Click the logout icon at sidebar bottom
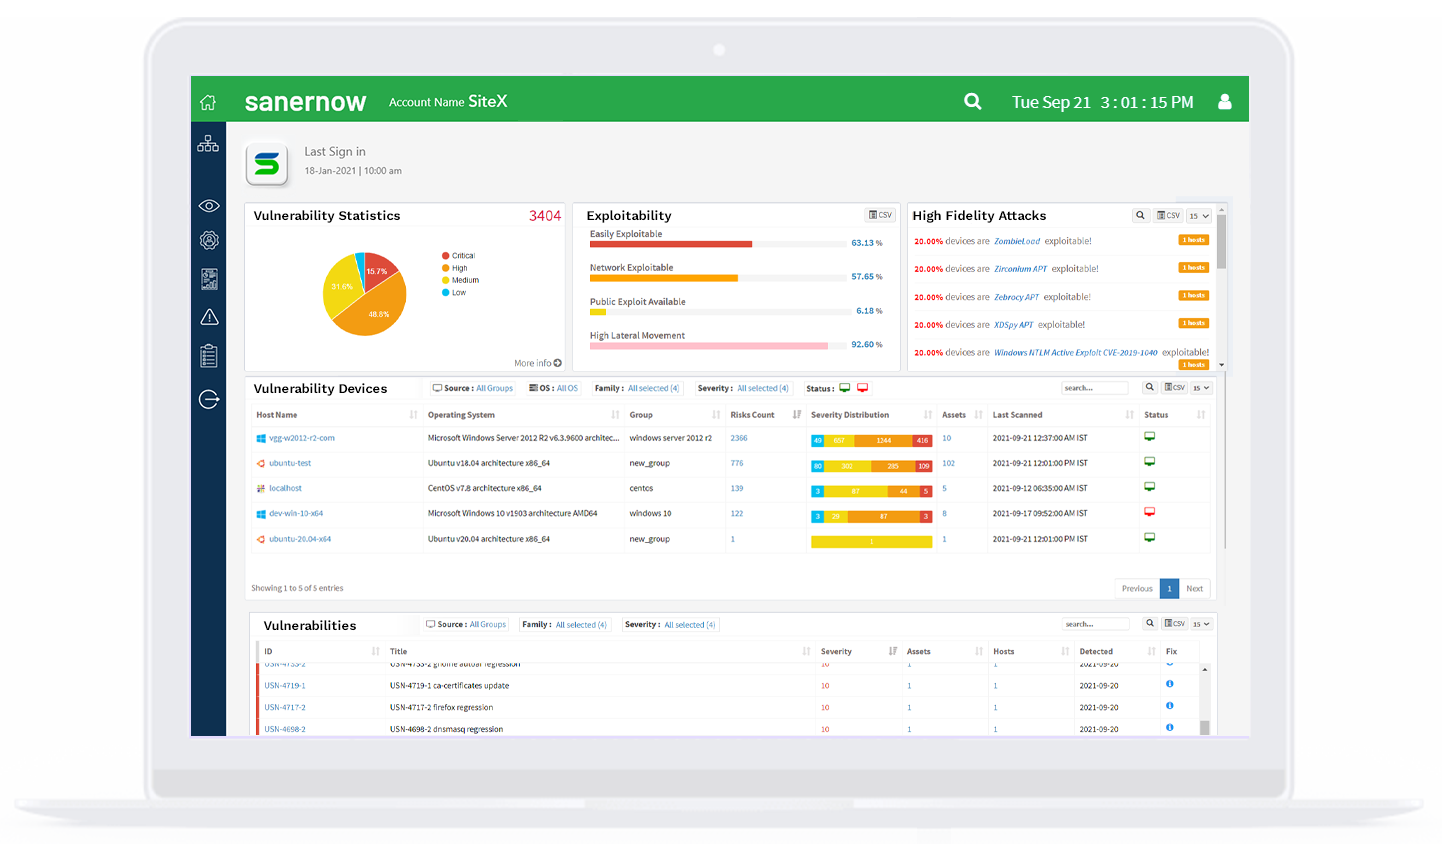 tap(208, 399)
